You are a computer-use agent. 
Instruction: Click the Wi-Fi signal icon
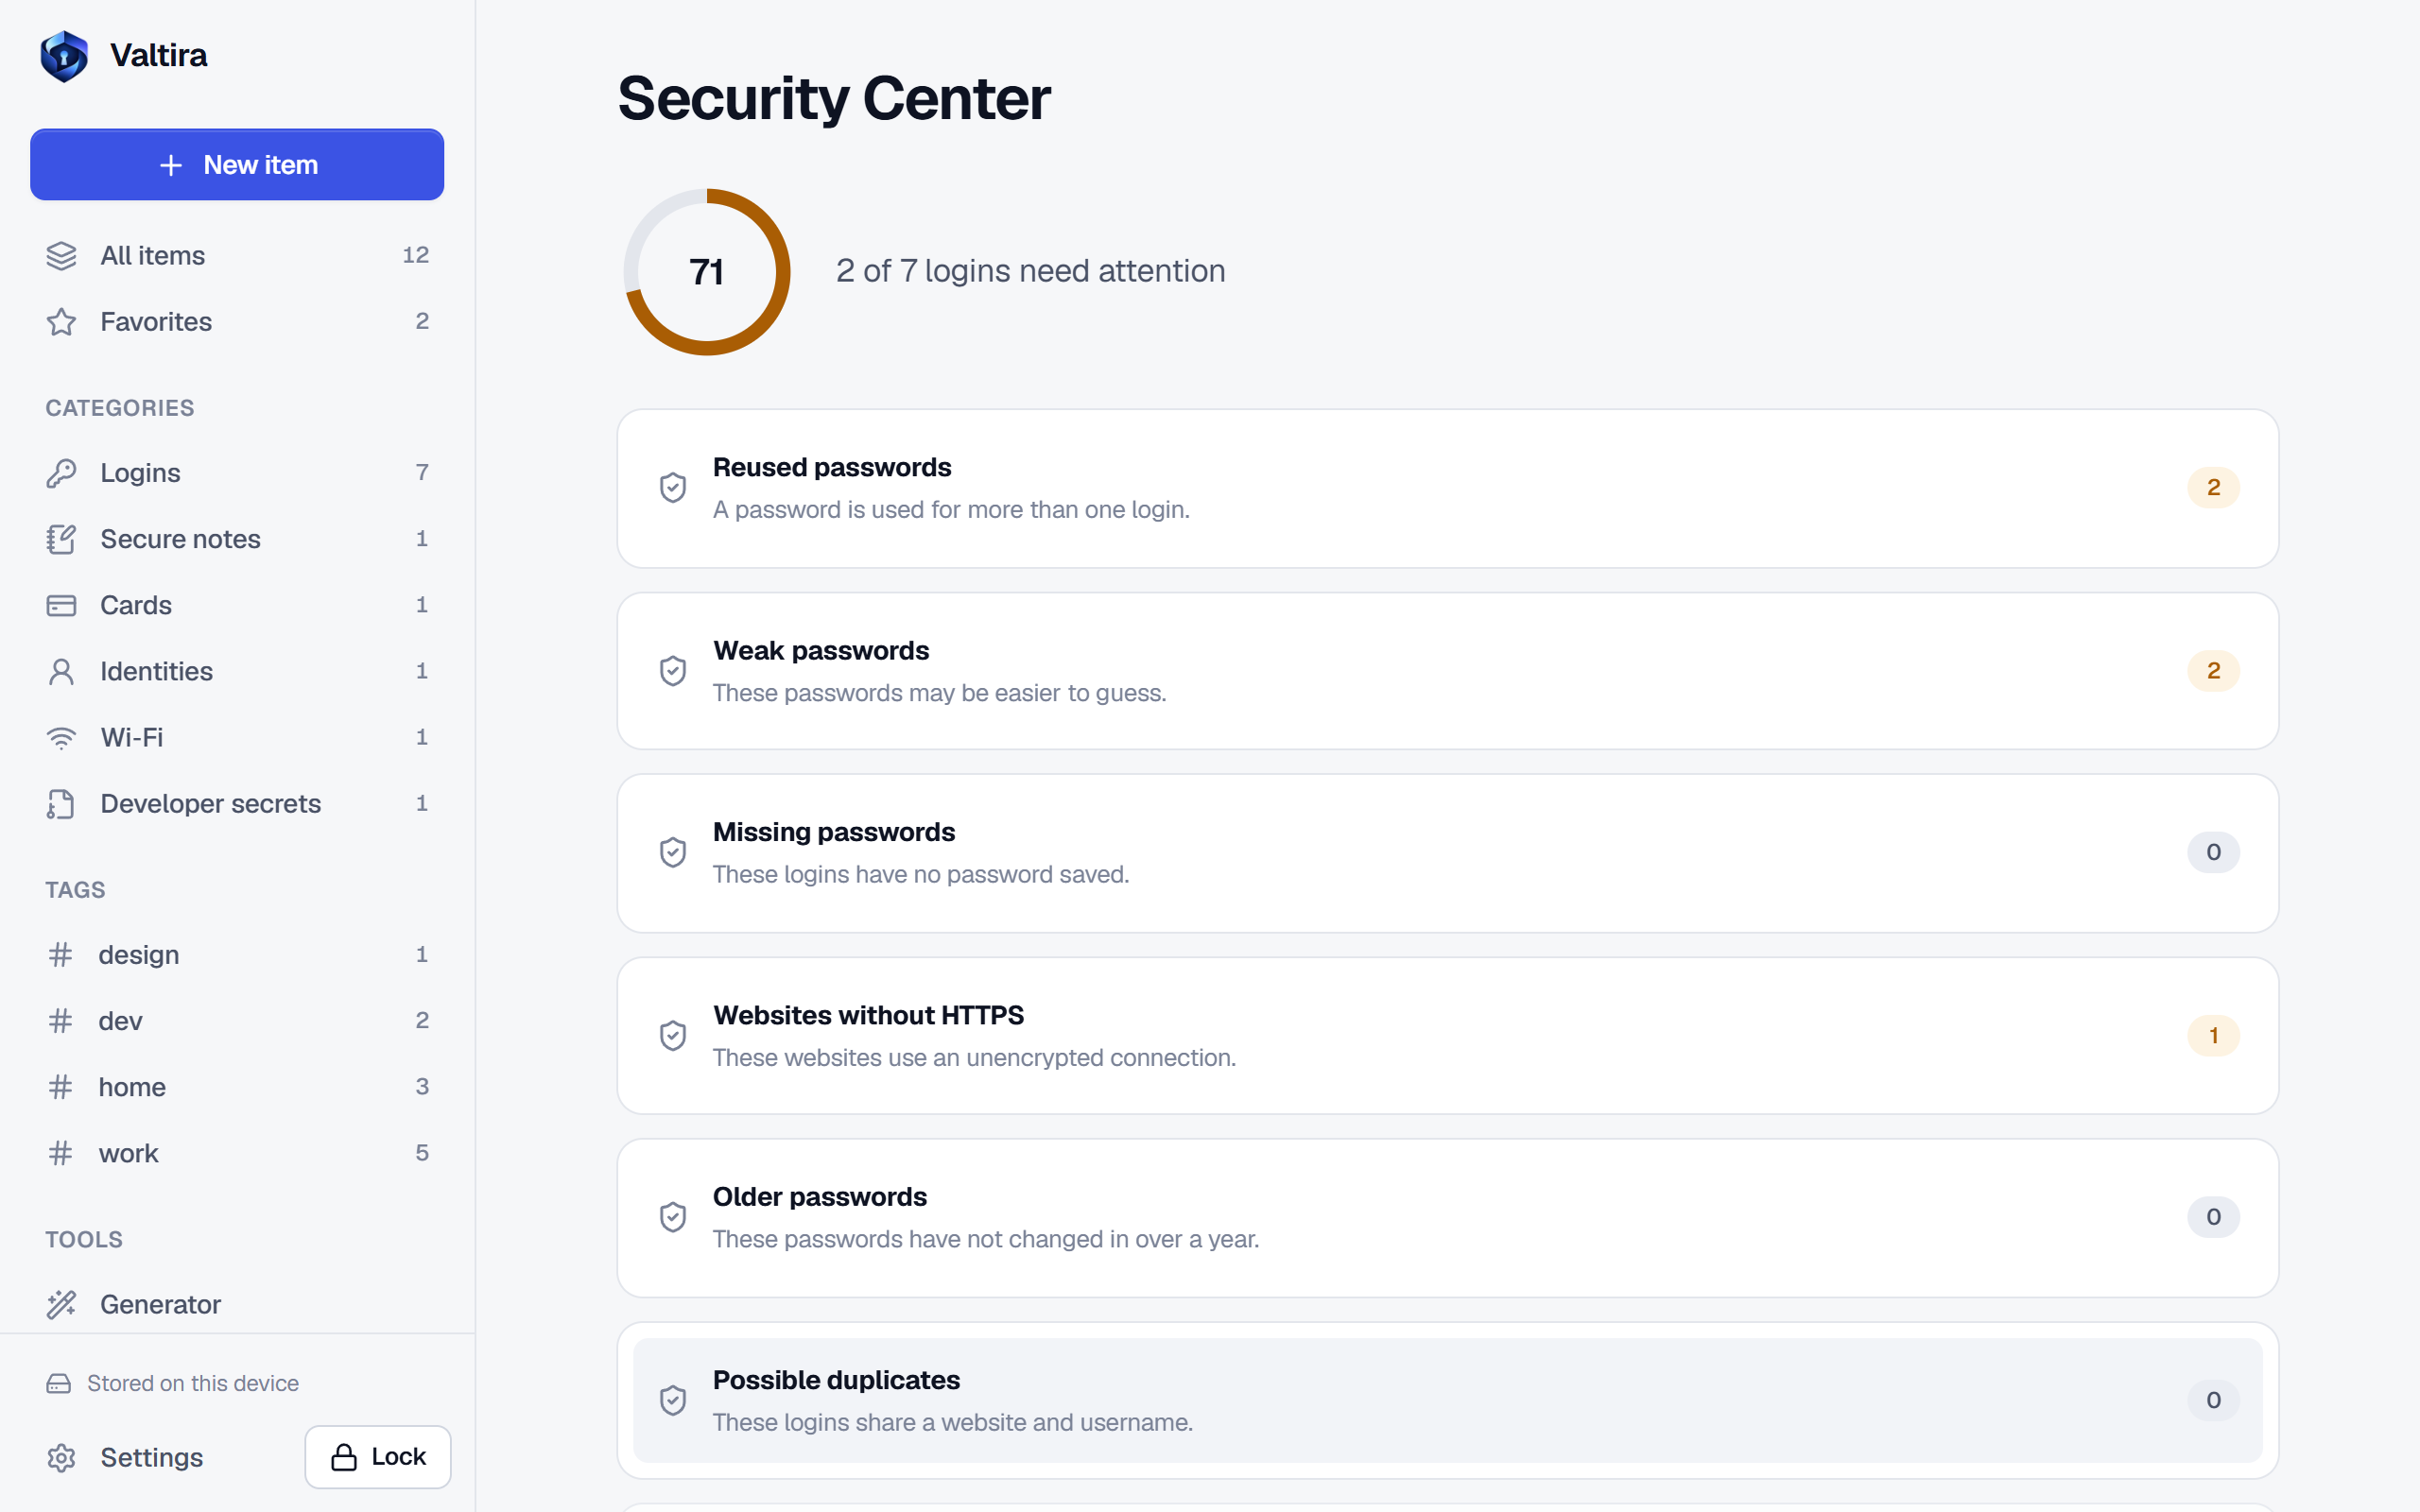[61, 738]
